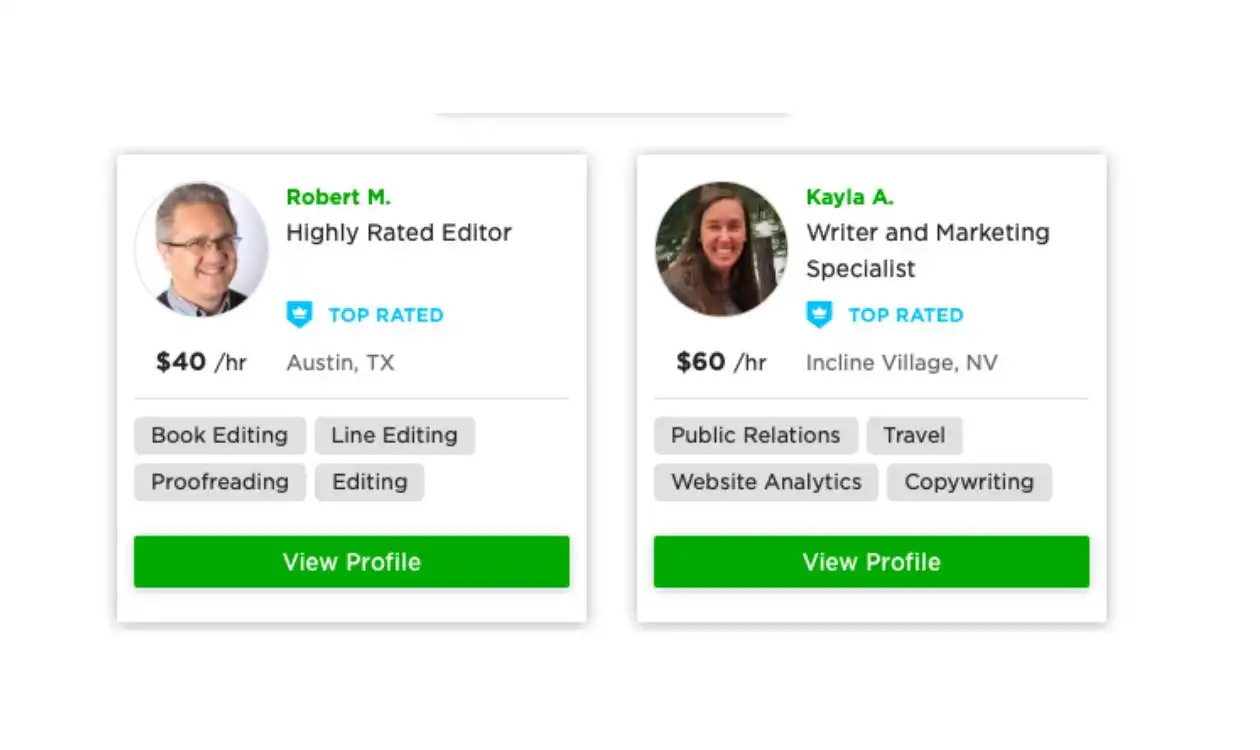
Task: Click the Writer and Marketing Specialist title
Action: pos(928,251)
